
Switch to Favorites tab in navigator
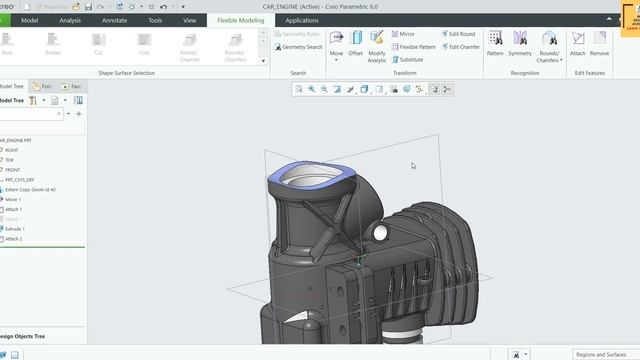(71, 87)
